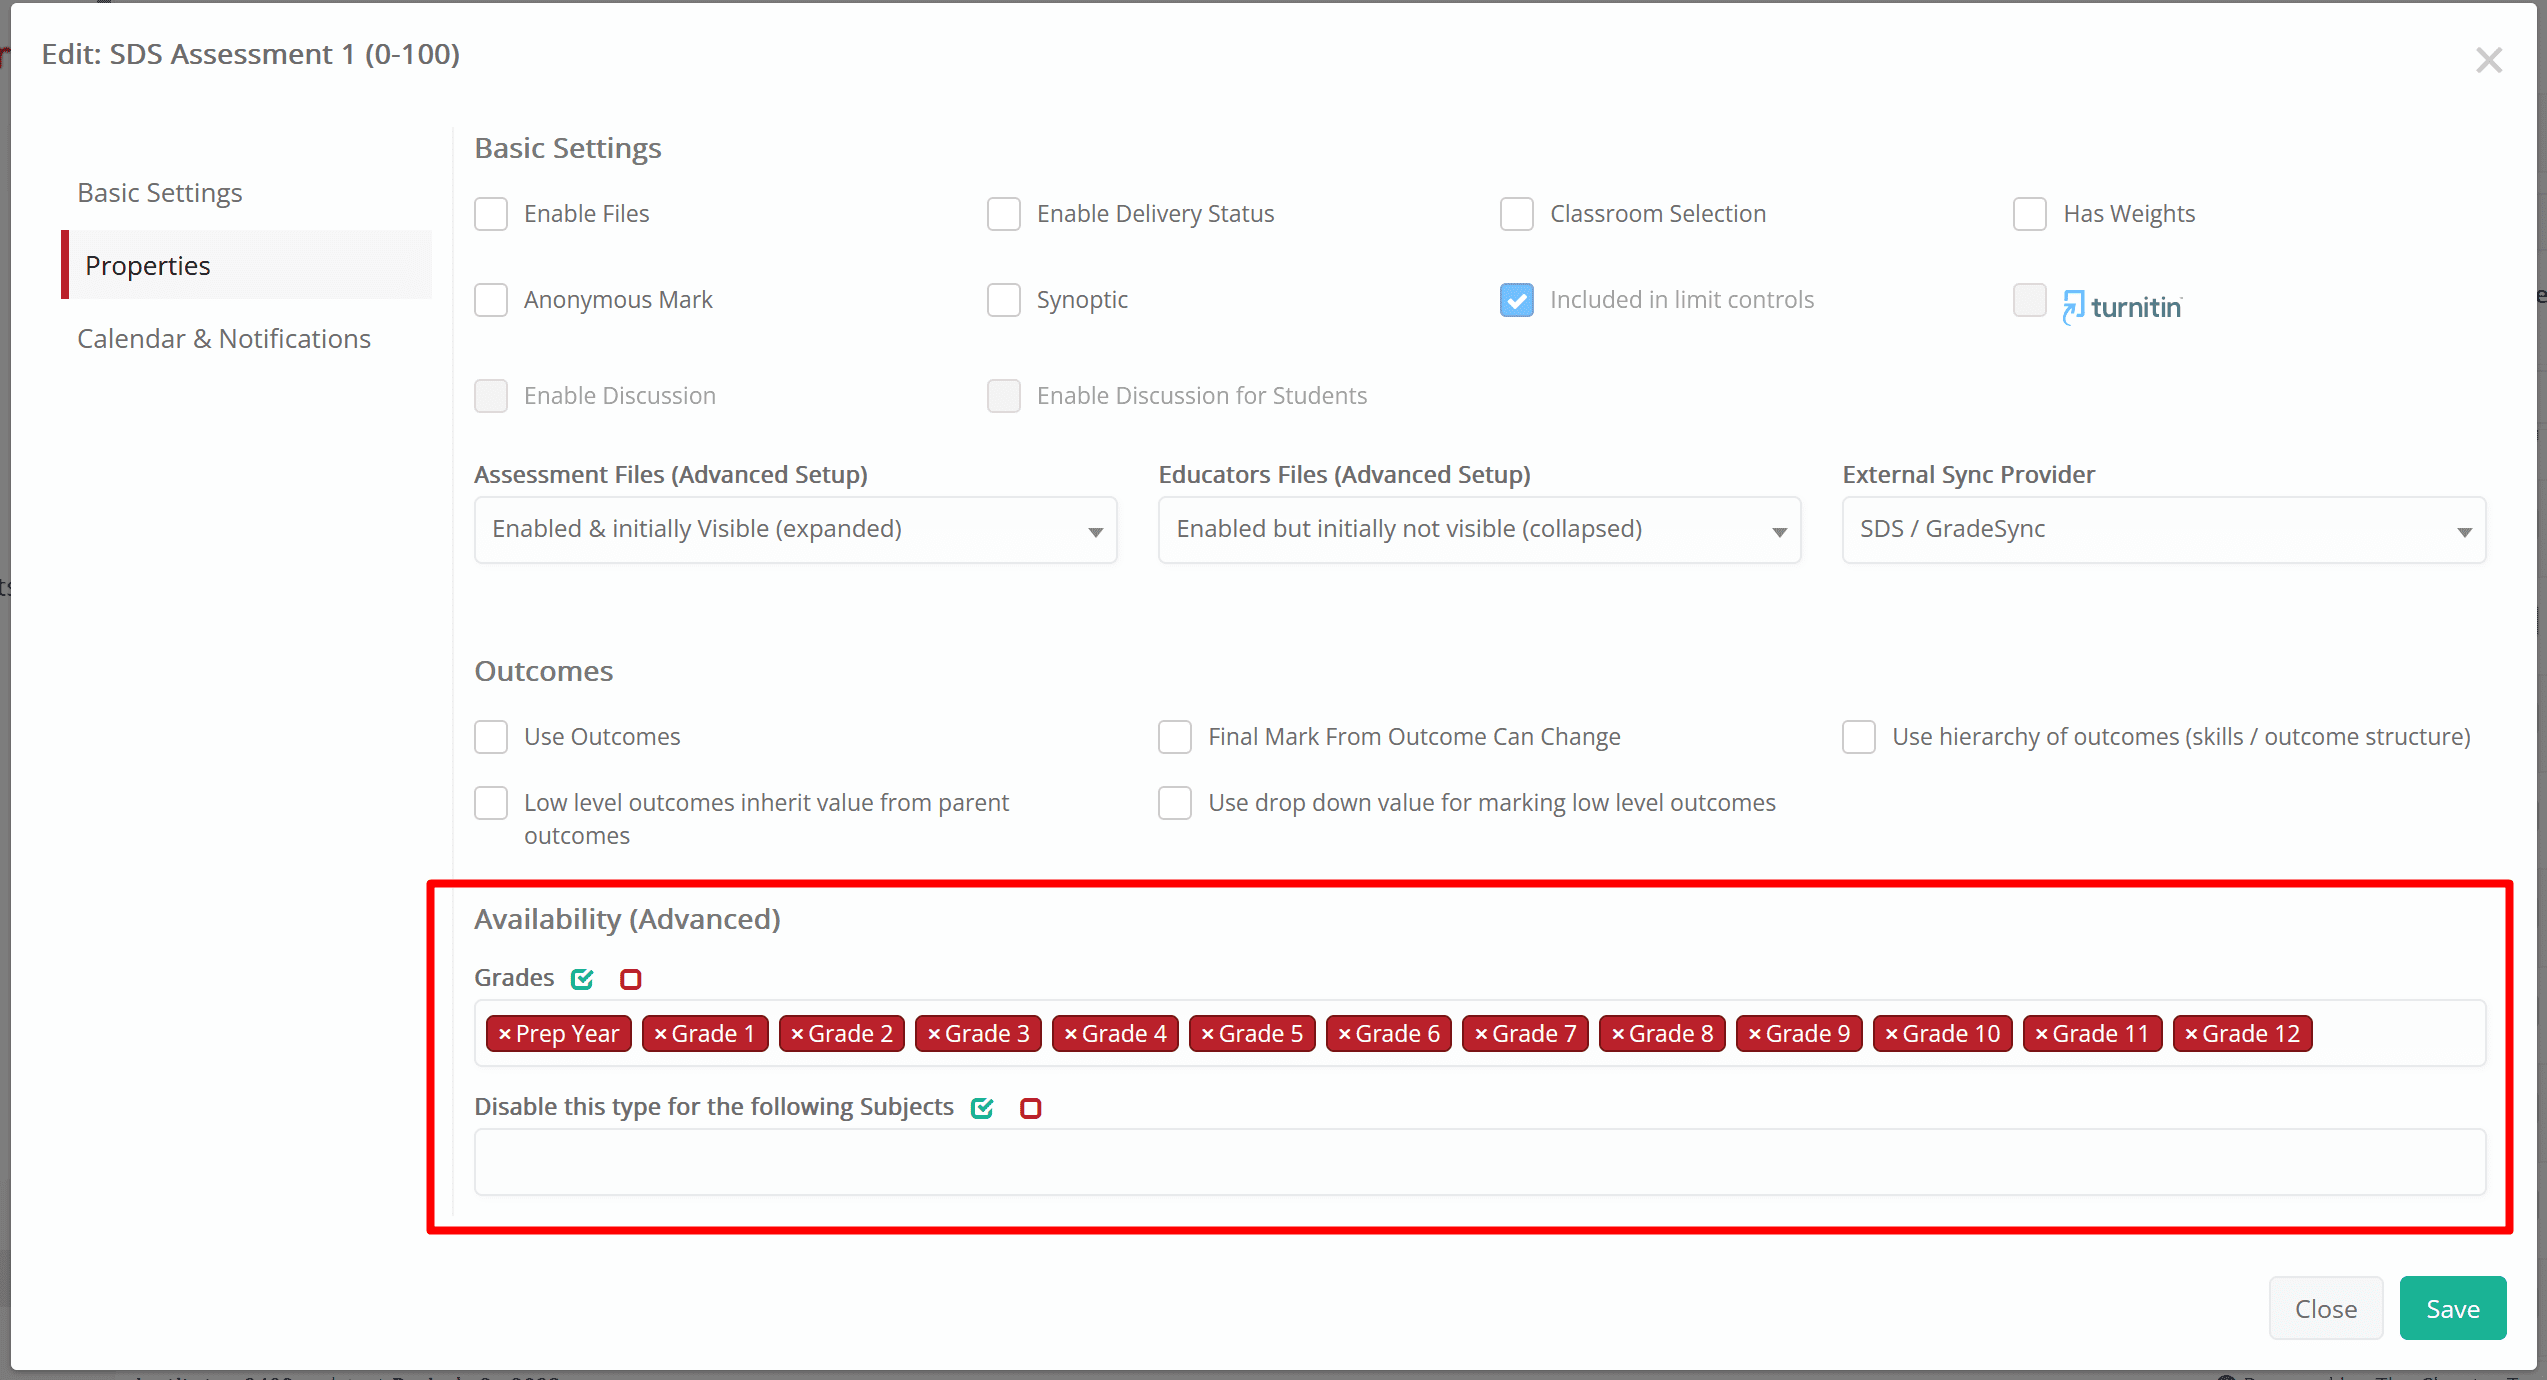Remove the Grade 6 tag
Image resolution: width=2547 pixels, height=1380 pixels.
[1345, 1034]
